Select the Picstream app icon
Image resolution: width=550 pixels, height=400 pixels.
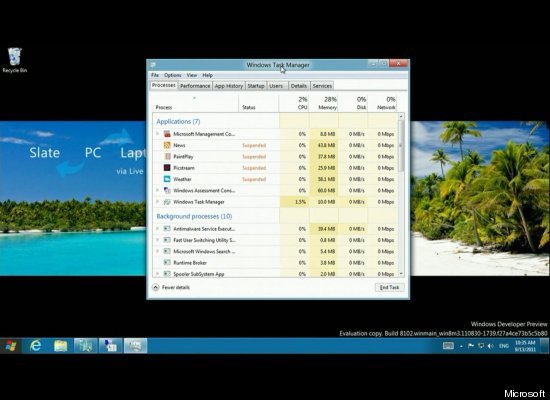point(167,168)
